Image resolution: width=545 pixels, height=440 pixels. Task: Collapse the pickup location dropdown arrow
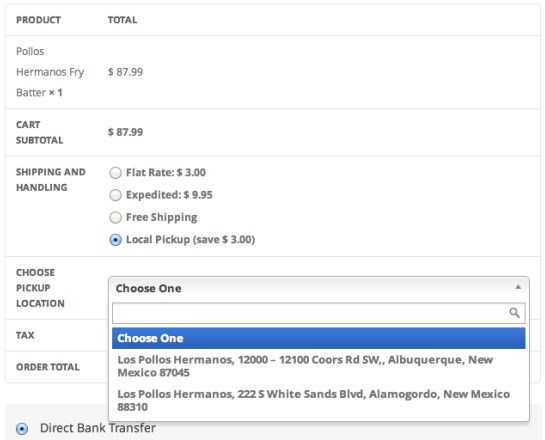(x=518, y=287)
